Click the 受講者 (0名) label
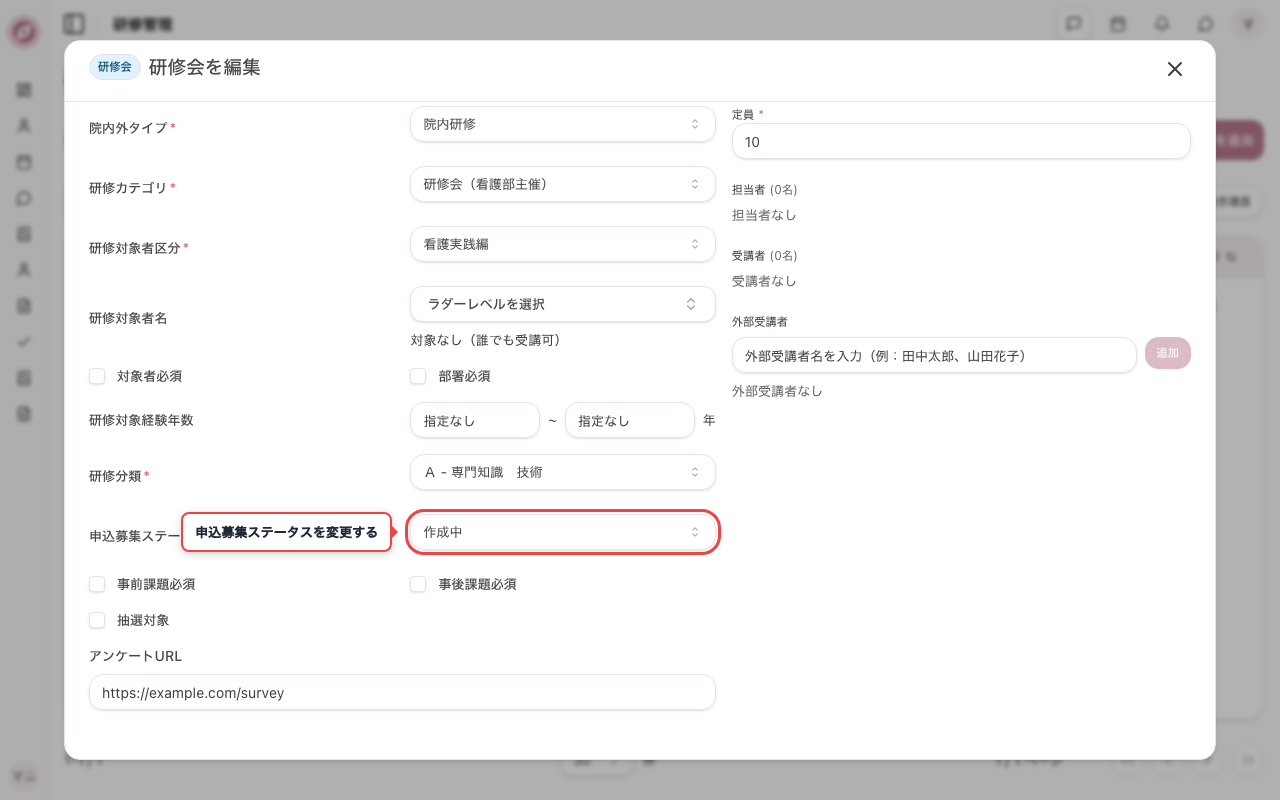The width and height of the screenshot is (1280, 800). pos(764,255)
